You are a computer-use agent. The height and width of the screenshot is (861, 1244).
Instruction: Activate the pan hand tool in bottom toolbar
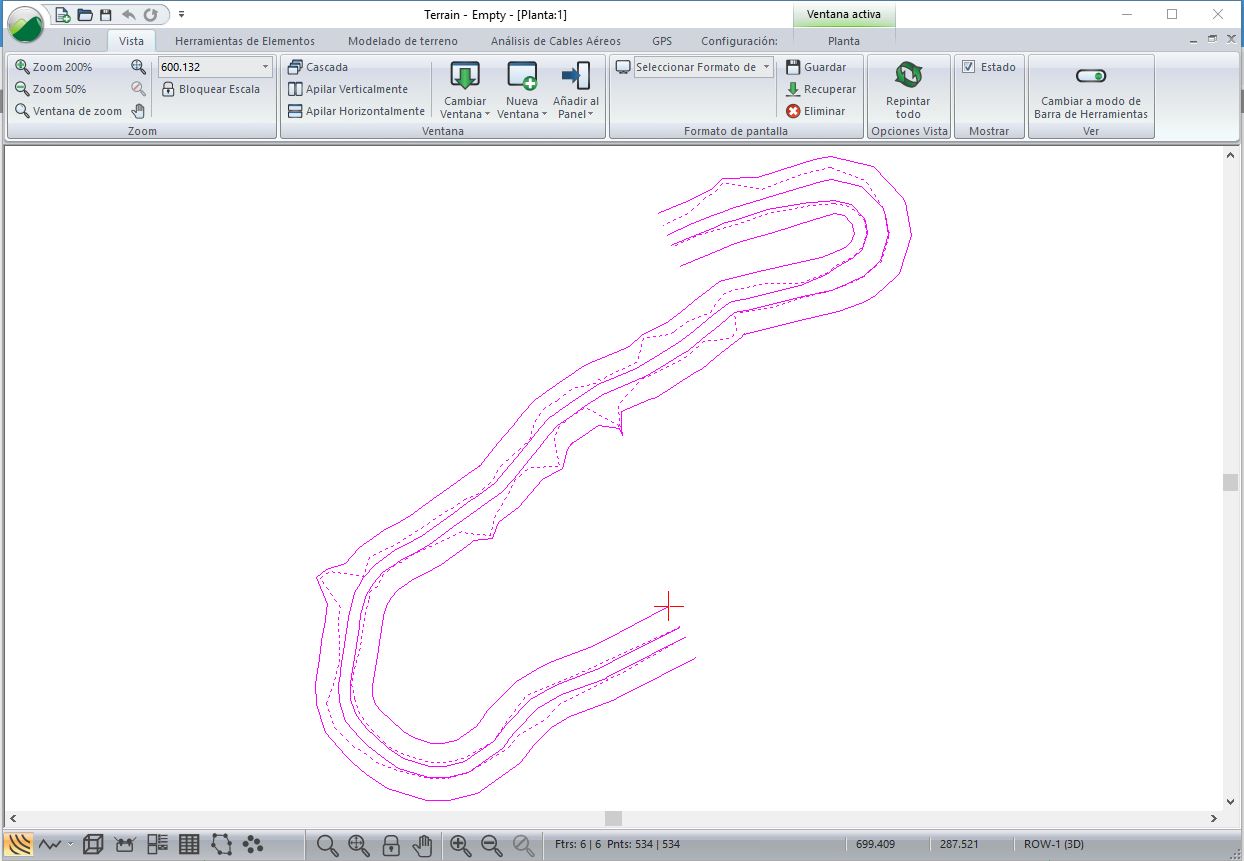(423, 845)
